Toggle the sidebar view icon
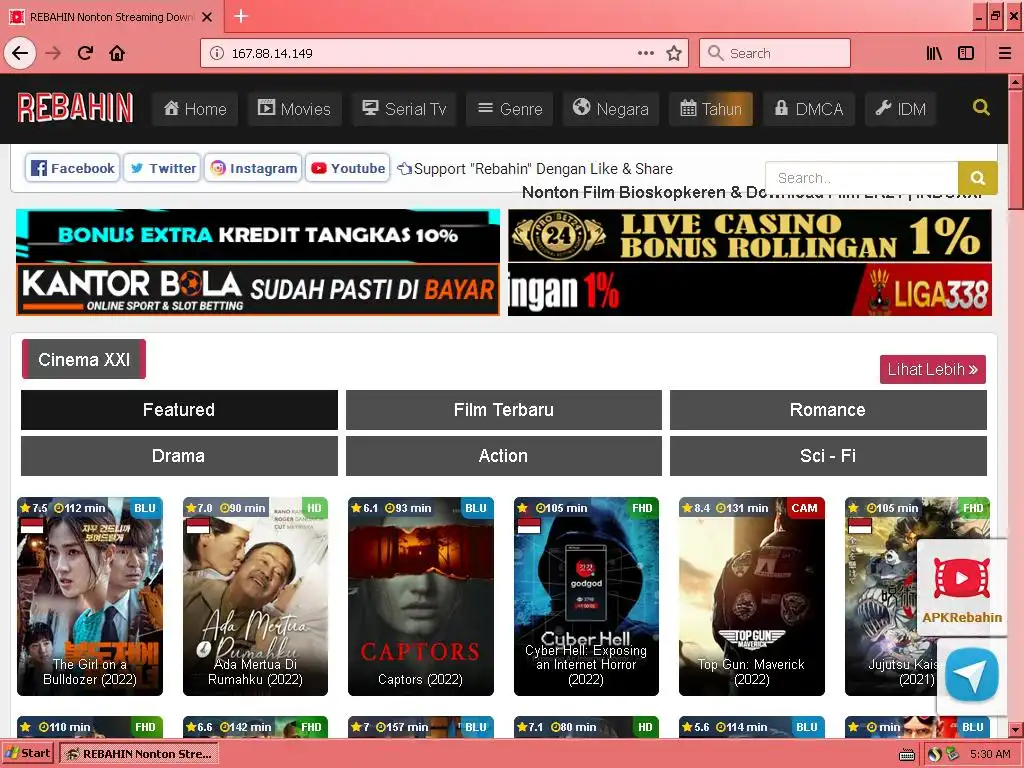 966,53
